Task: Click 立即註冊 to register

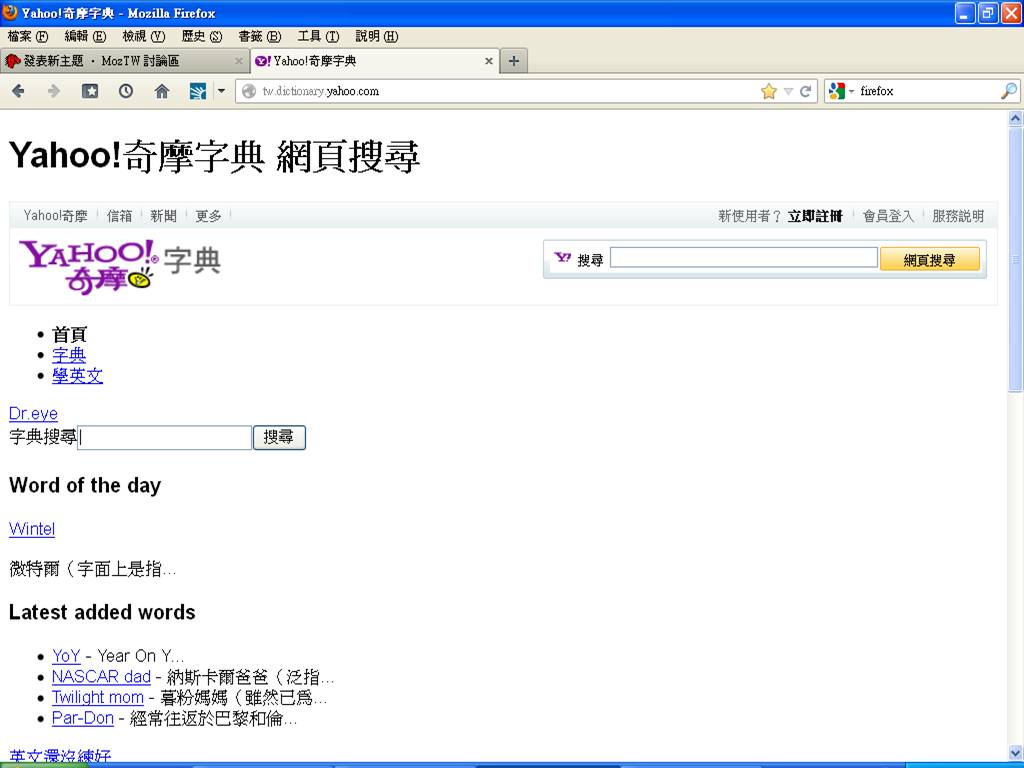Action: (815, 216)
